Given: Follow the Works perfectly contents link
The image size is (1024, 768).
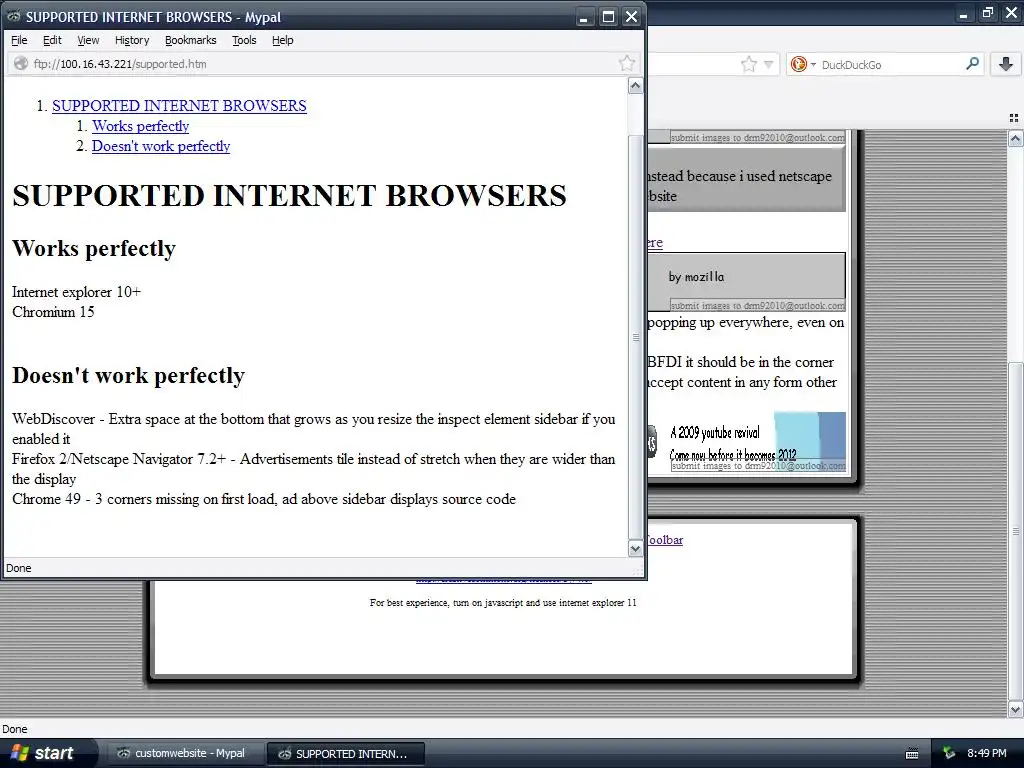Looking at the screenshot, I should tap(140, 126).
